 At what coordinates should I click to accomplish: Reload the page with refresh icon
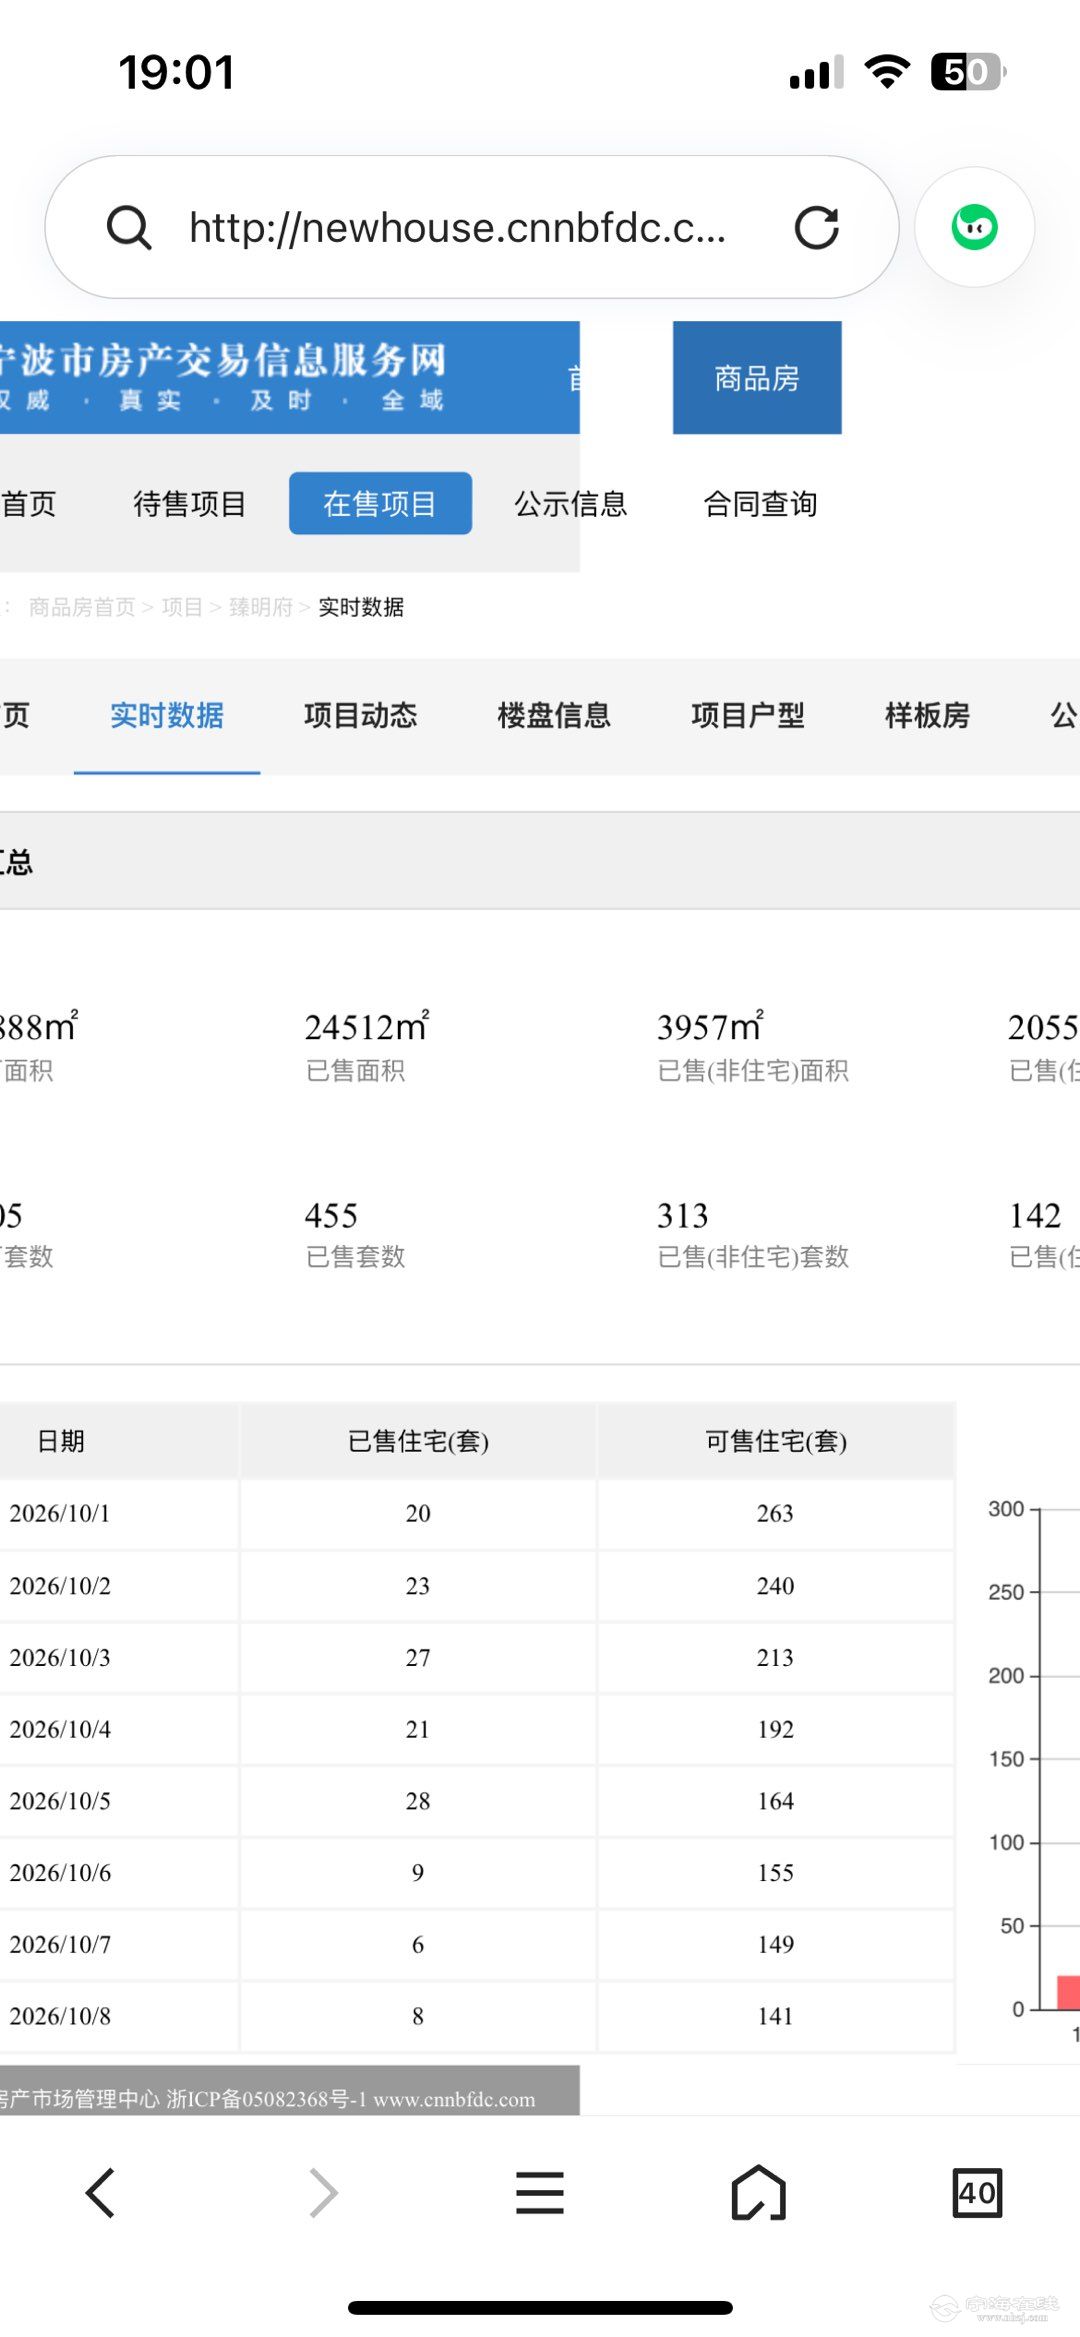(816, 228)
